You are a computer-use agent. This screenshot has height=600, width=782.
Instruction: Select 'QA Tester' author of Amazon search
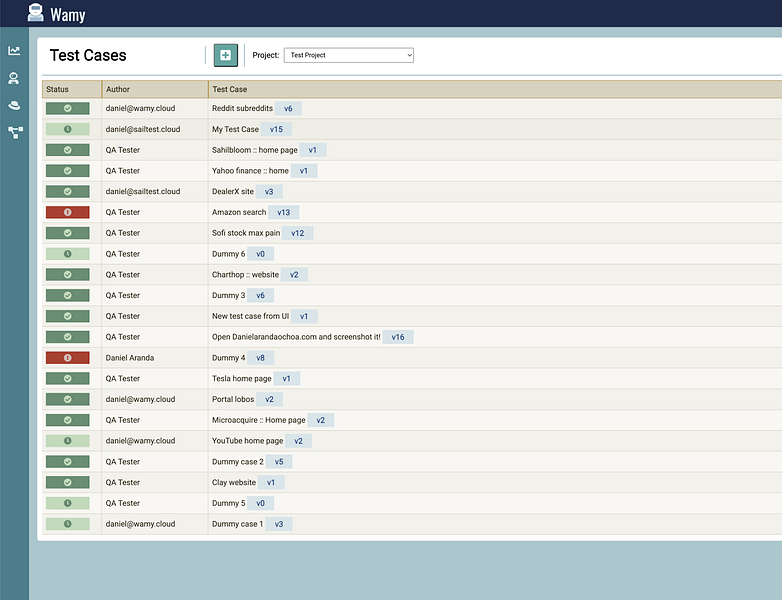[x=123, y=212]
